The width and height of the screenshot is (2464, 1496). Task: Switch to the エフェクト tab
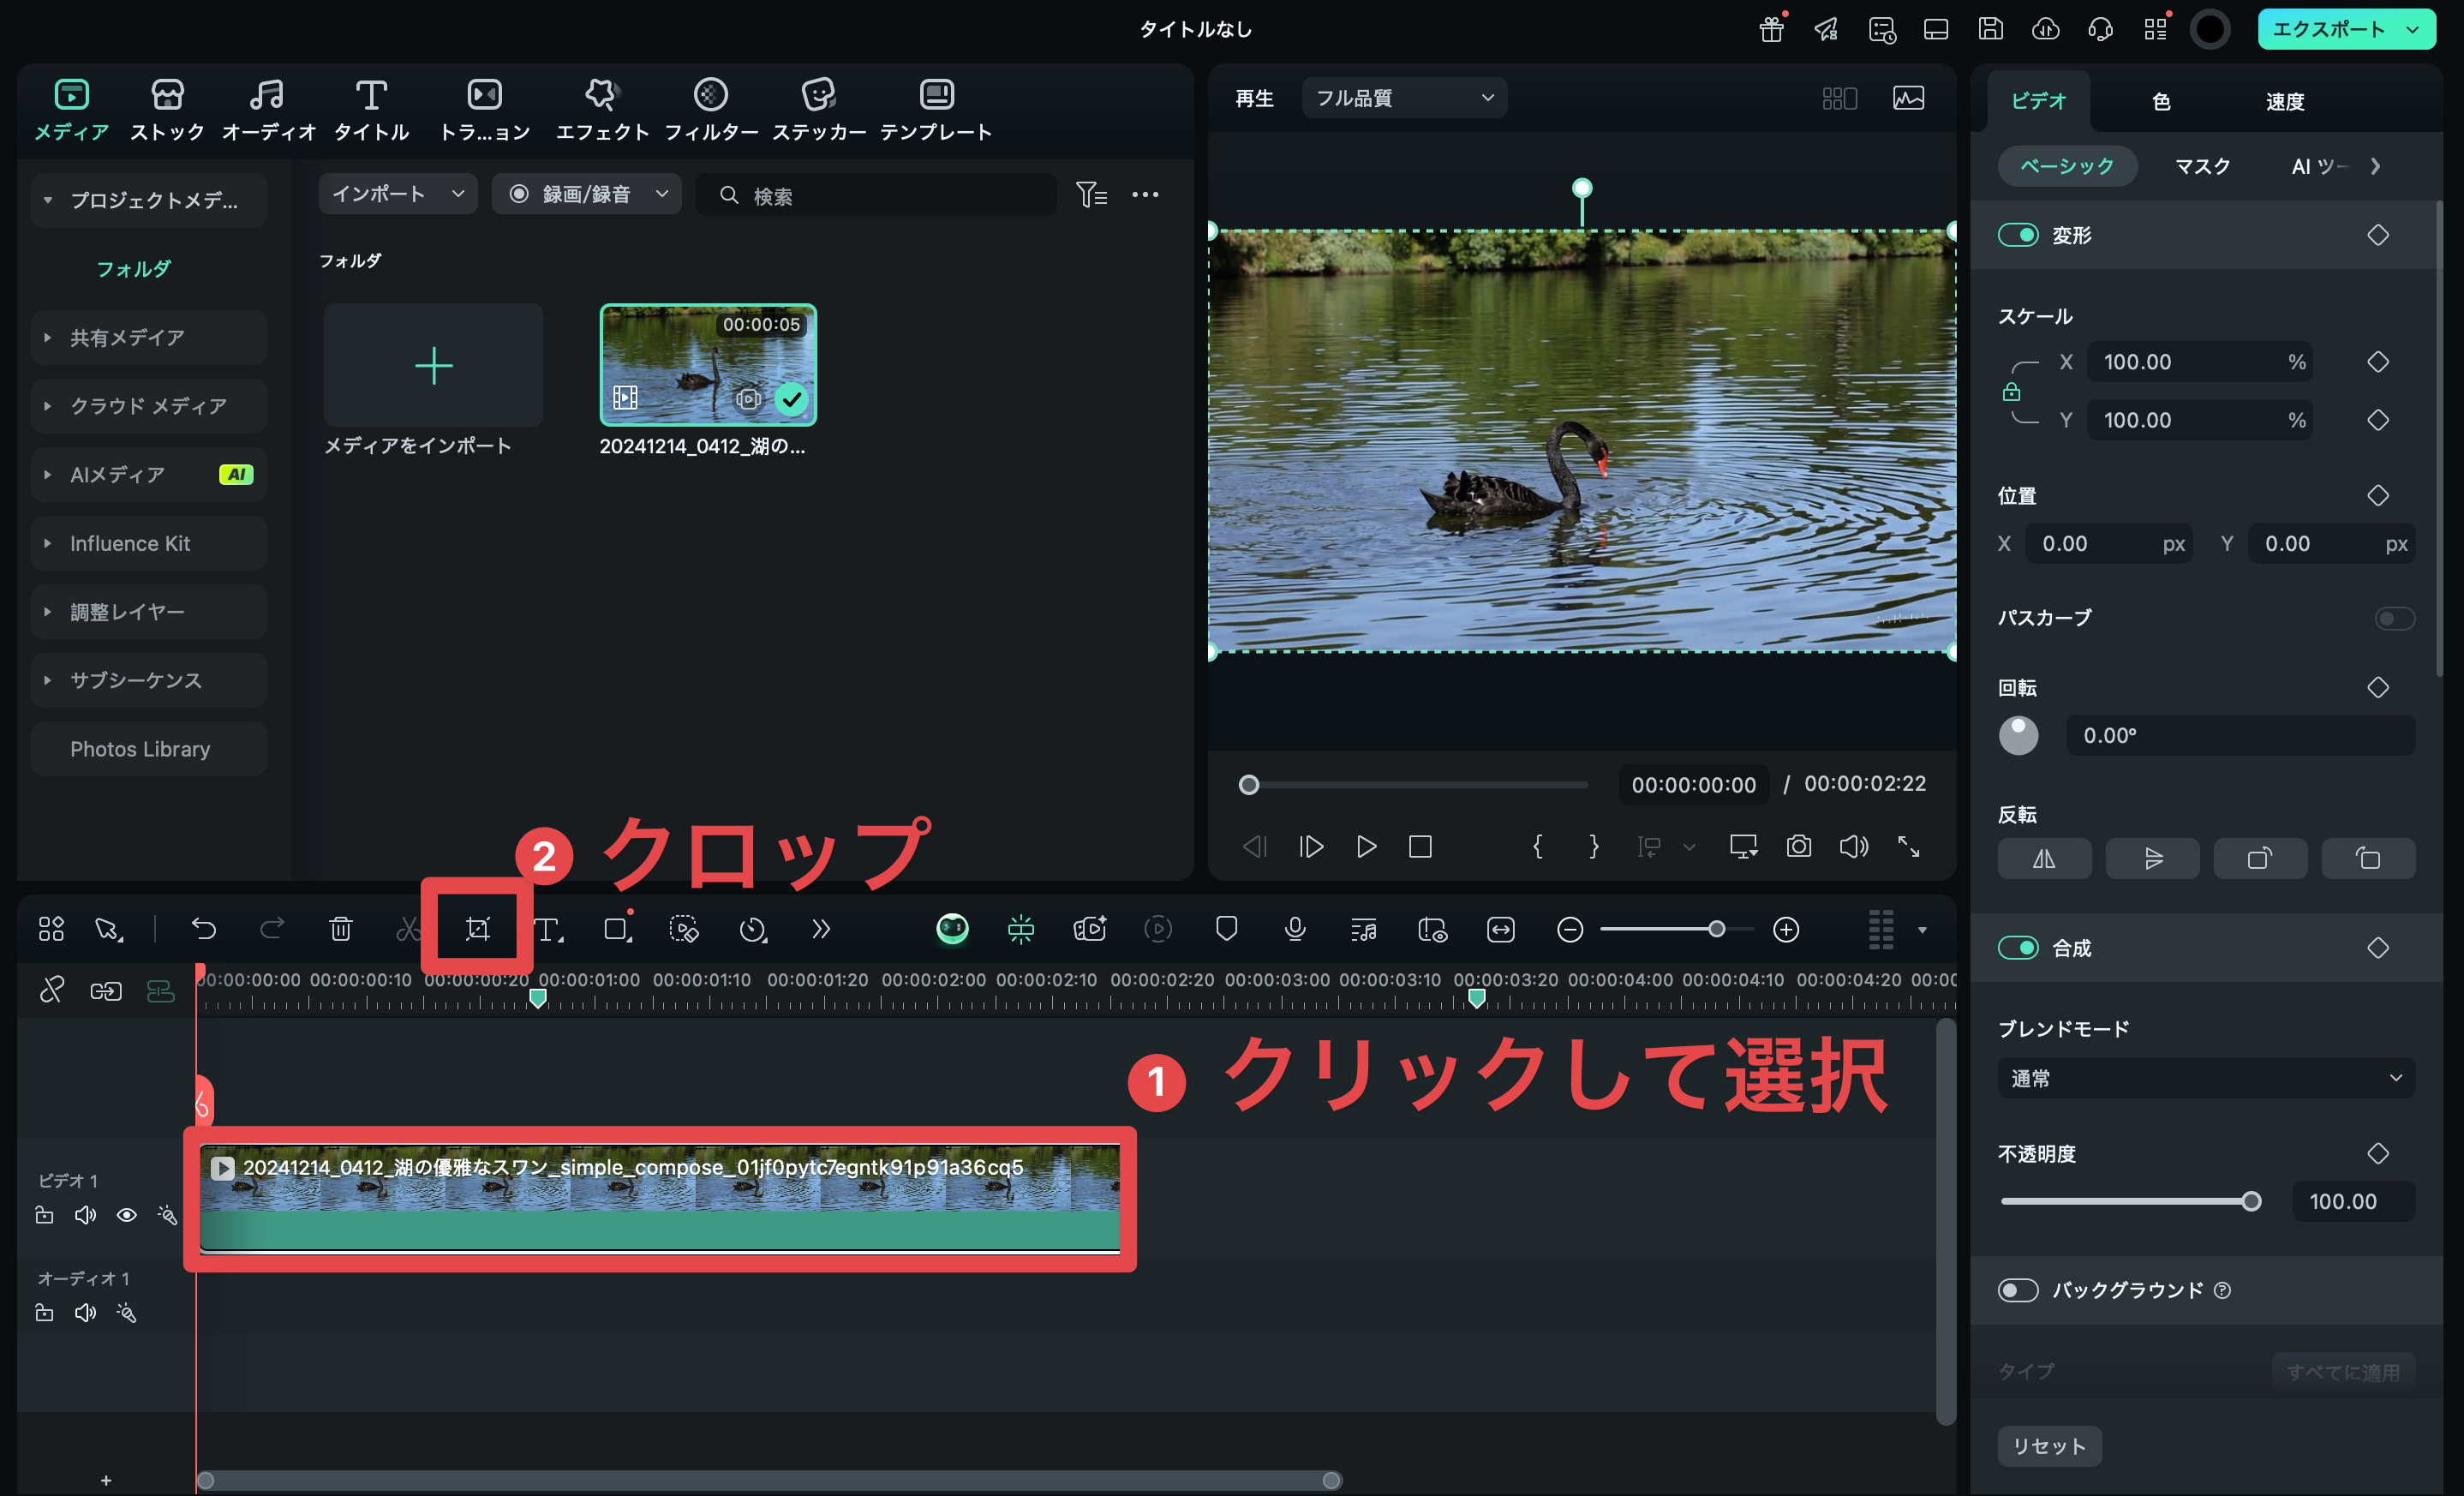(602, 110)
